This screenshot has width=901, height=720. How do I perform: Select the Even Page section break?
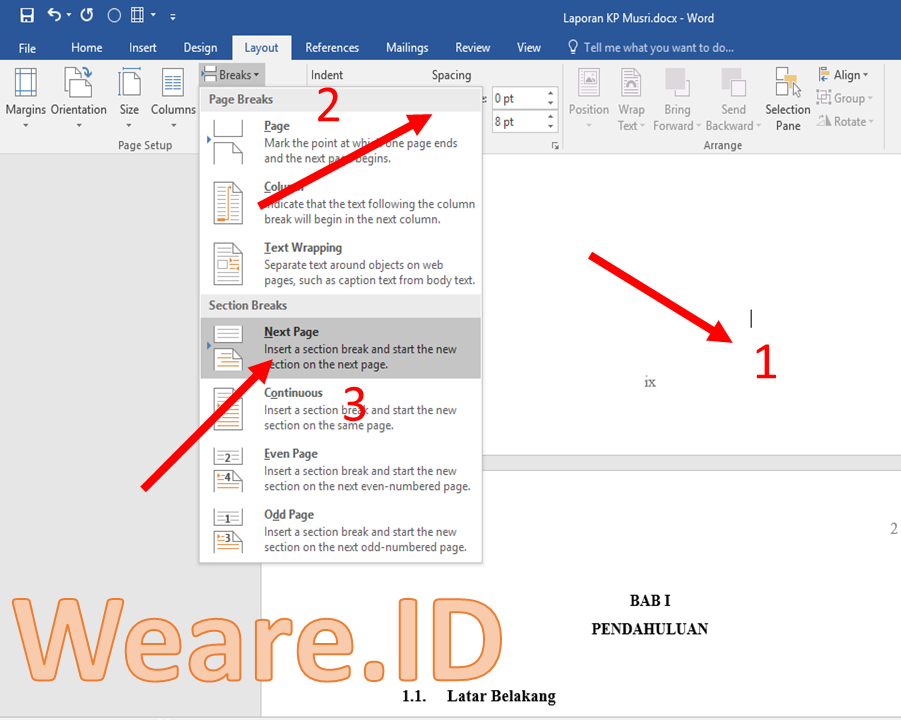[341, 469]
